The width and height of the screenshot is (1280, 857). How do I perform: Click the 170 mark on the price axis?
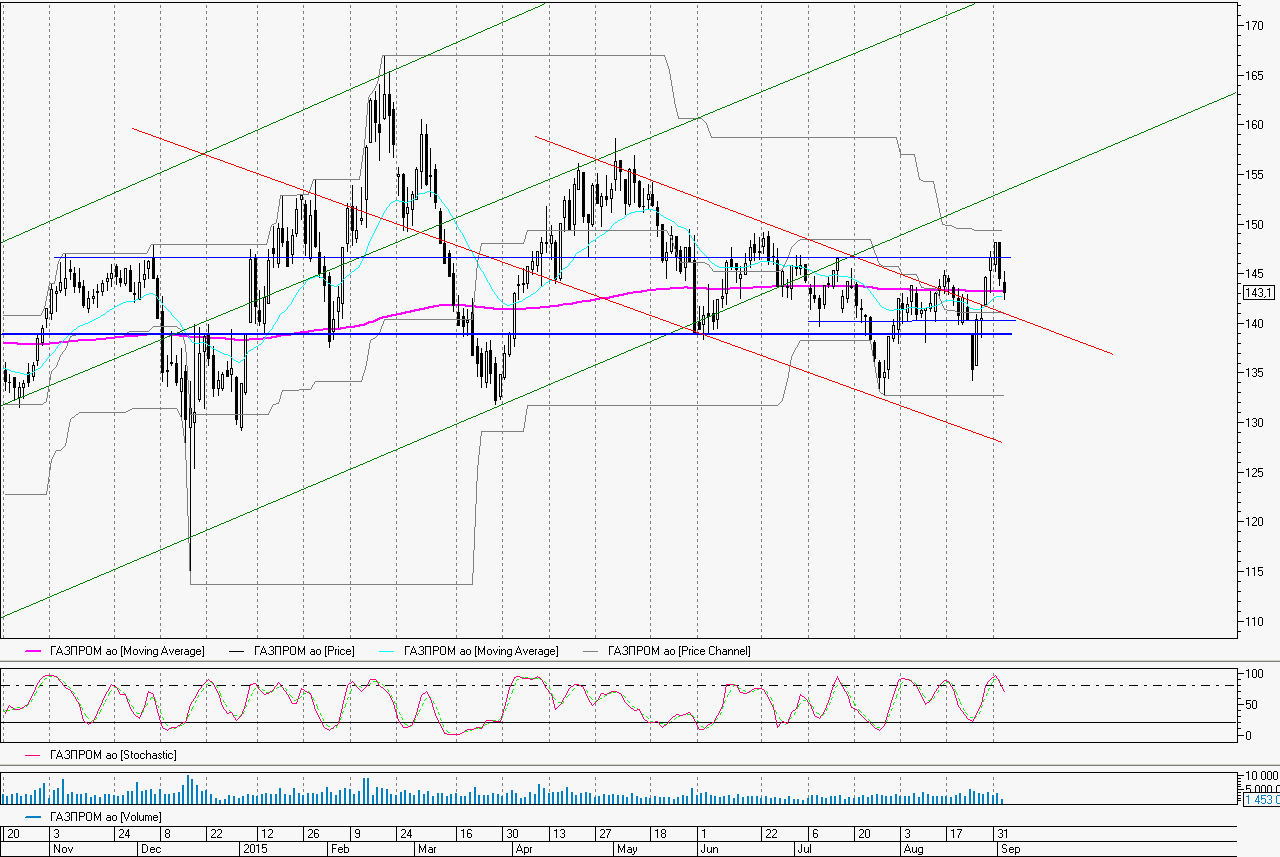point(1253,26)
